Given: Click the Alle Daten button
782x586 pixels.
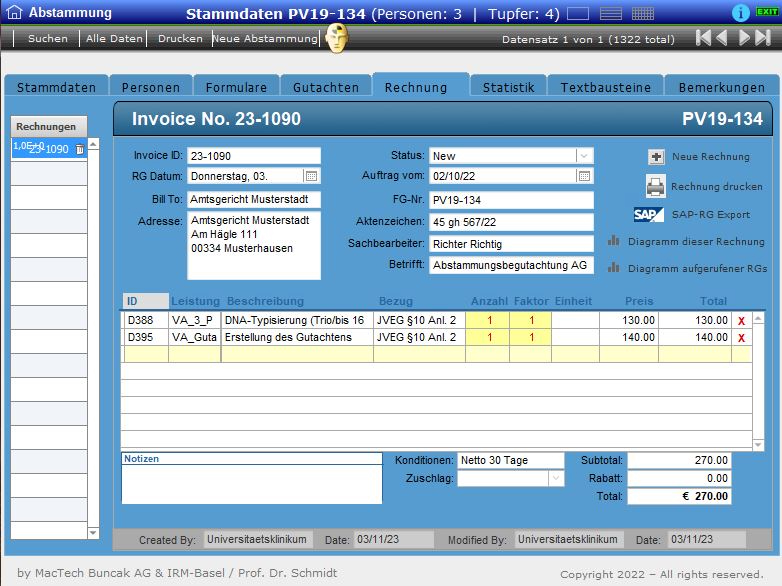Looking at the screenshot, I should coord(114,38).
